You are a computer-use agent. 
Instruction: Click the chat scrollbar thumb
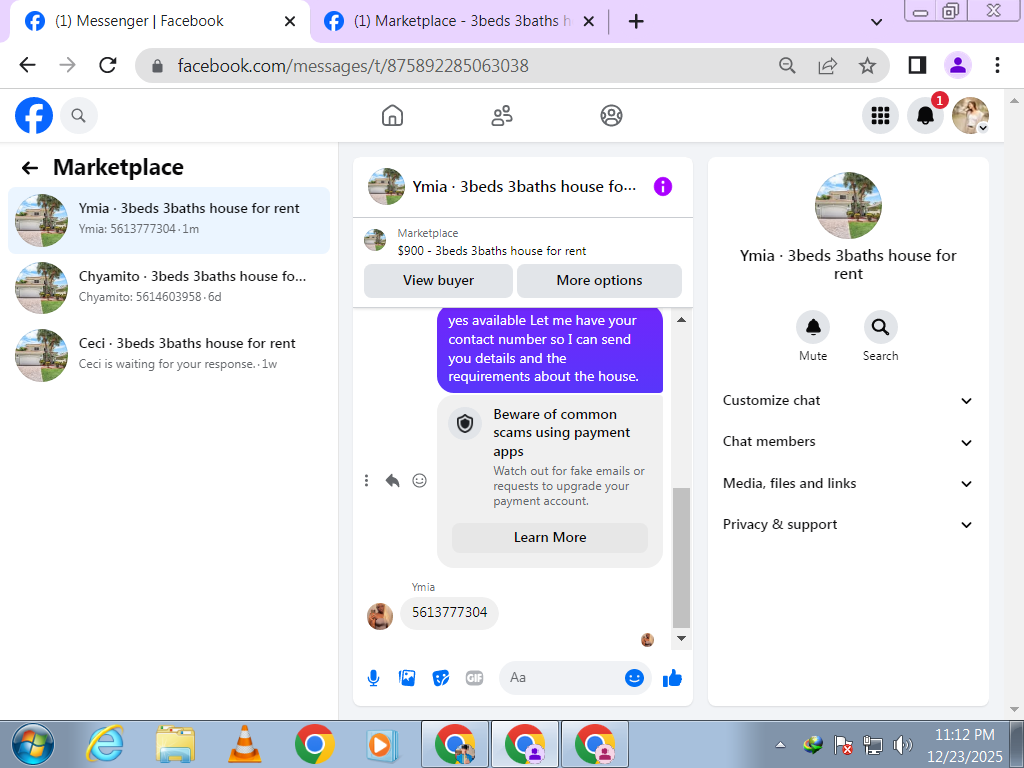click(681, 557)
